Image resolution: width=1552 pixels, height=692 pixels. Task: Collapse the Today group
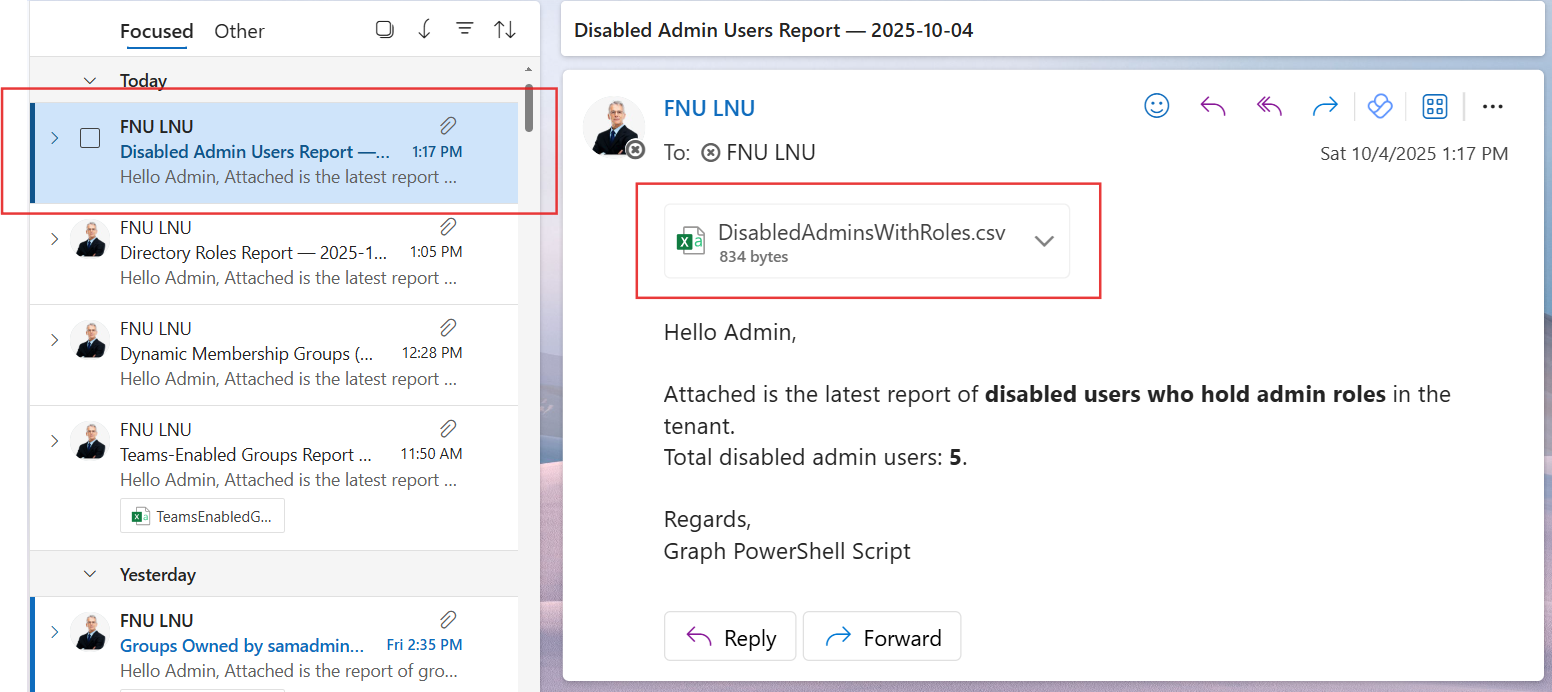pyautogui.click(x=90, y=80)
